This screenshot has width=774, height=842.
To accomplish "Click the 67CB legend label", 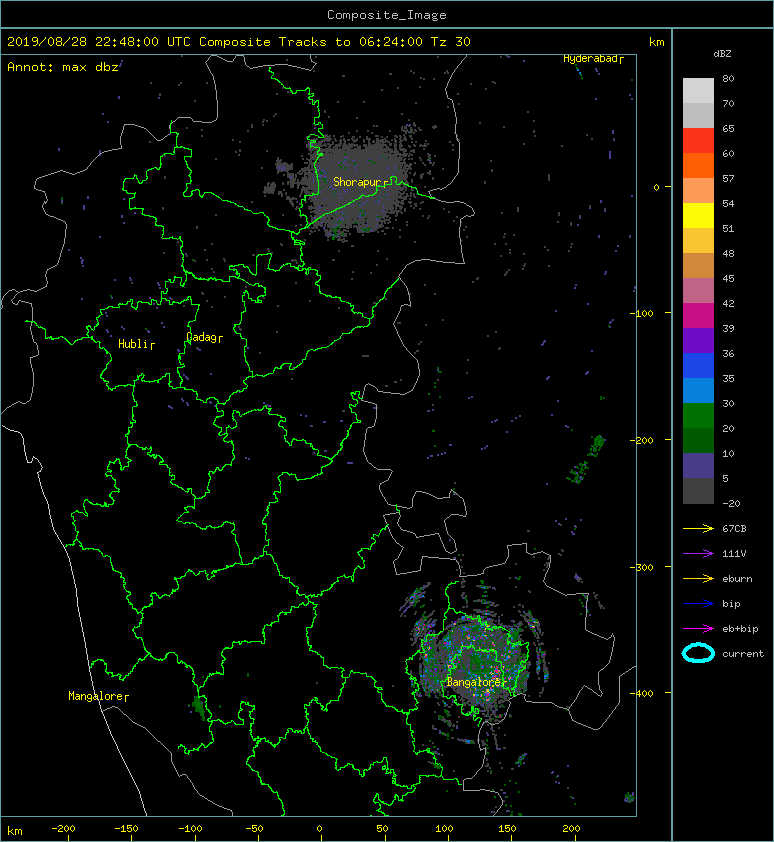I will tap(734, 528).
